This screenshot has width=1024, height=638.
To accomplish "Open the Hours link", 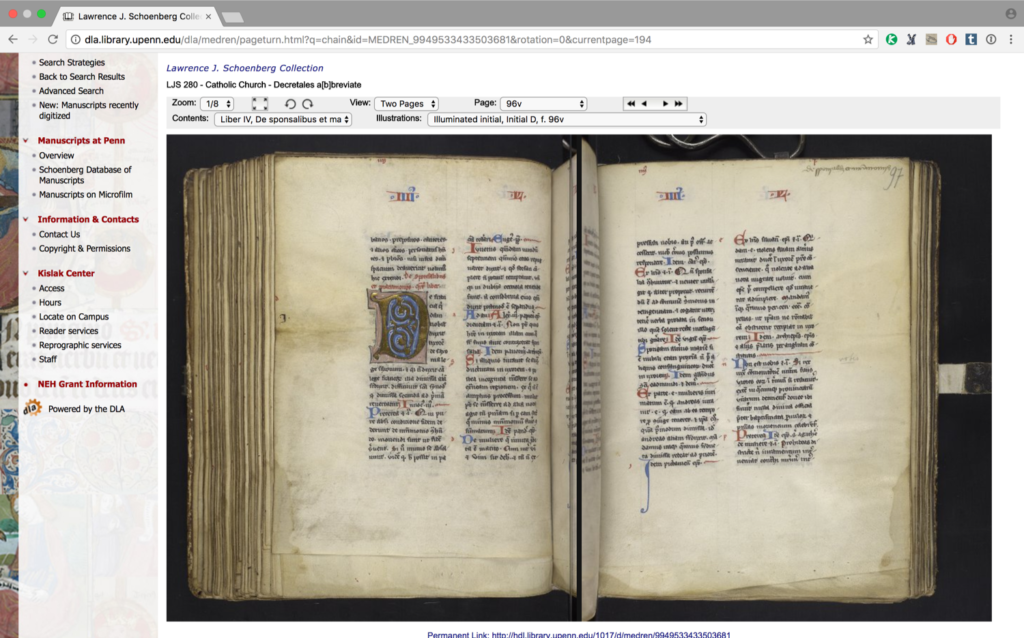I will pyautogui.click(x=50, y=302).
